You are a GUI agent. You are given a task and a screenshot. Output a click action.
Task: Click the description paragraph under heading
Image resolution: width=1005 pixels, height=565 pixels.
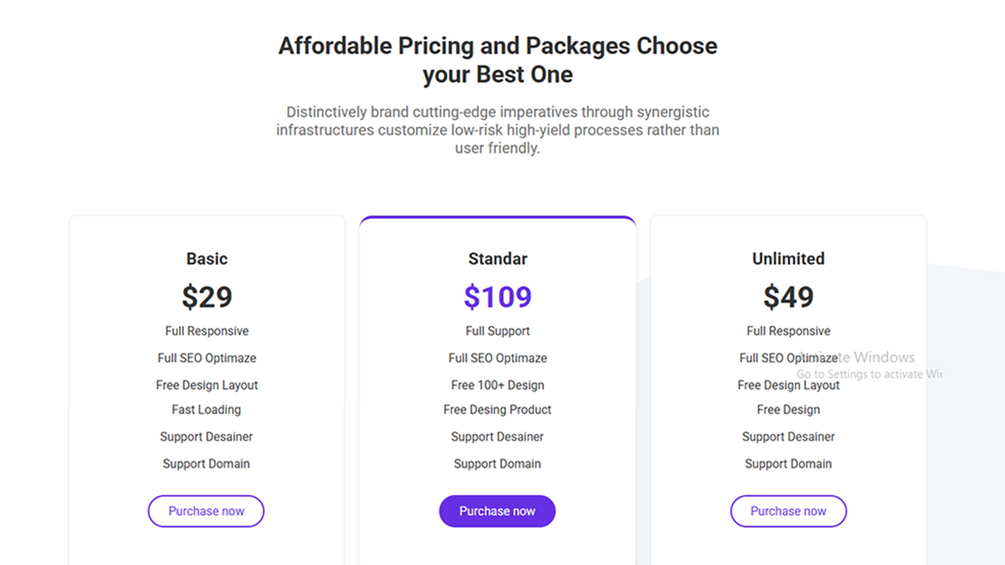point(497,130)
